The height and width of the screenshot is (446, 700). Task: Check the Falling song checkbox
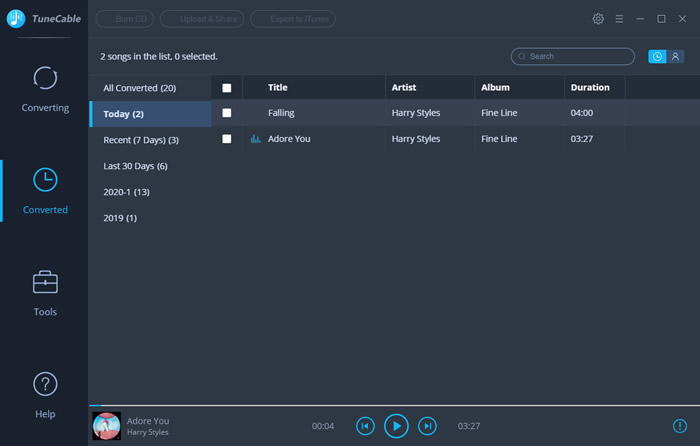[227, 113]
